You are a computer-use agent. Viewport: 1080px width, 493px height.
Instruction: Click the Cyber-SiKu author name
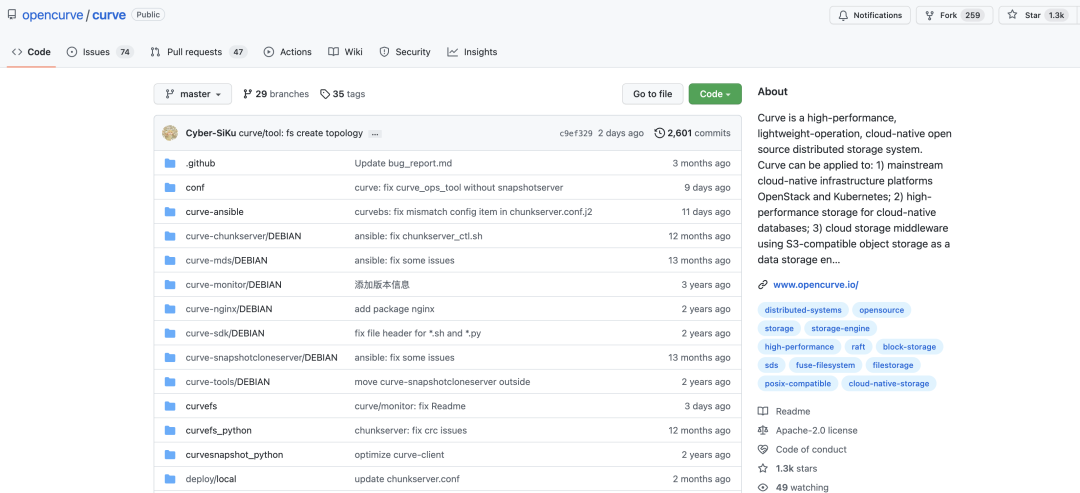click(211, 133)
